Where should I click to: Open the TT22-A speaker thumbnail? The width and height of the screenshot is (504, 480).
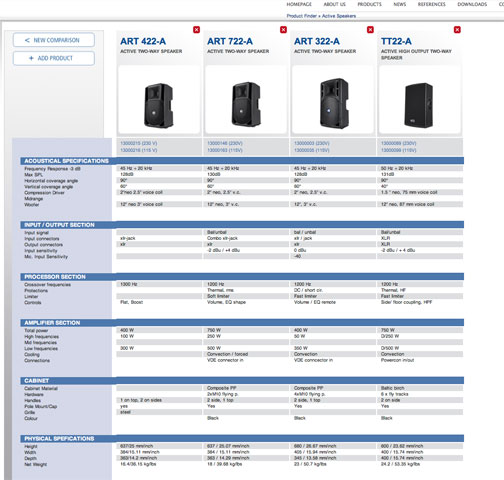pyautogui.click(x=420, y=100)
